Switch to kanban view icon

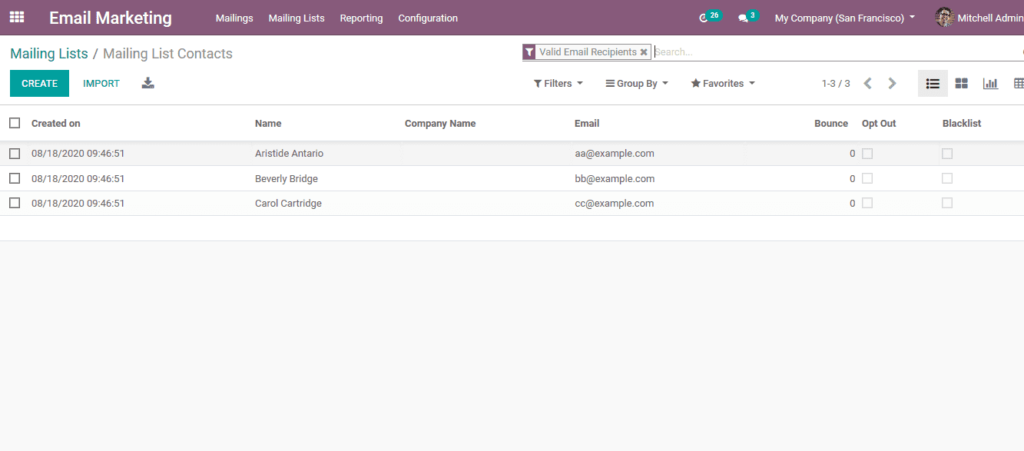[x=961, y=84]
